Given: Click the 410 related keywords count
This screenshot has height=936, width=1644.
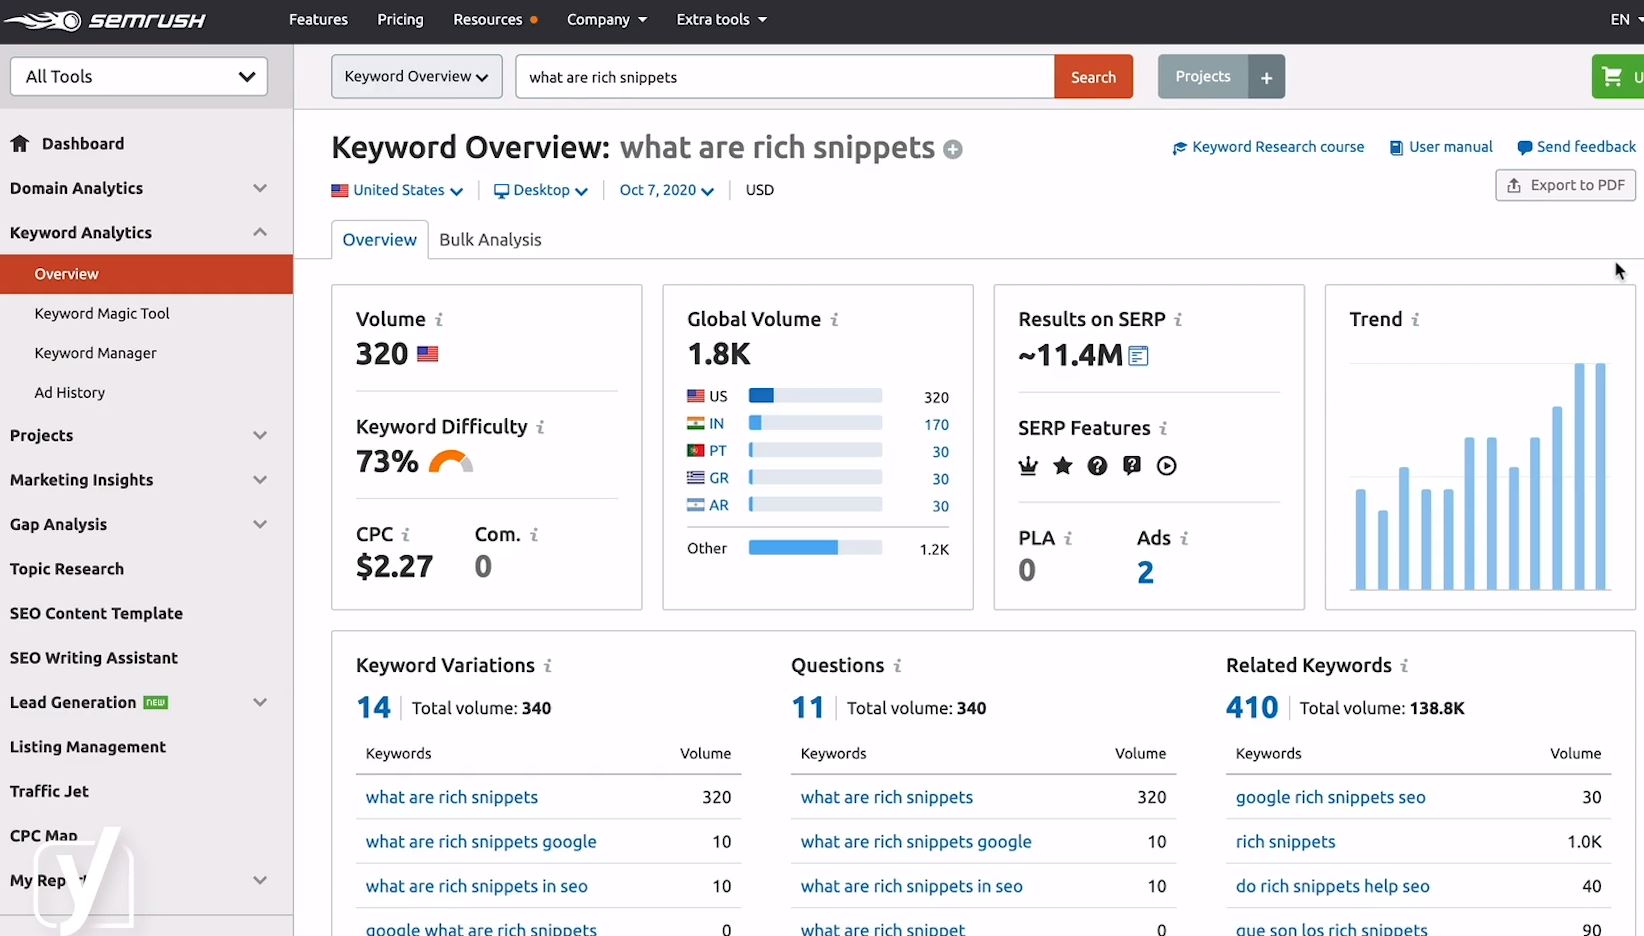Looking at the screenshot, I should (1252, 708).
